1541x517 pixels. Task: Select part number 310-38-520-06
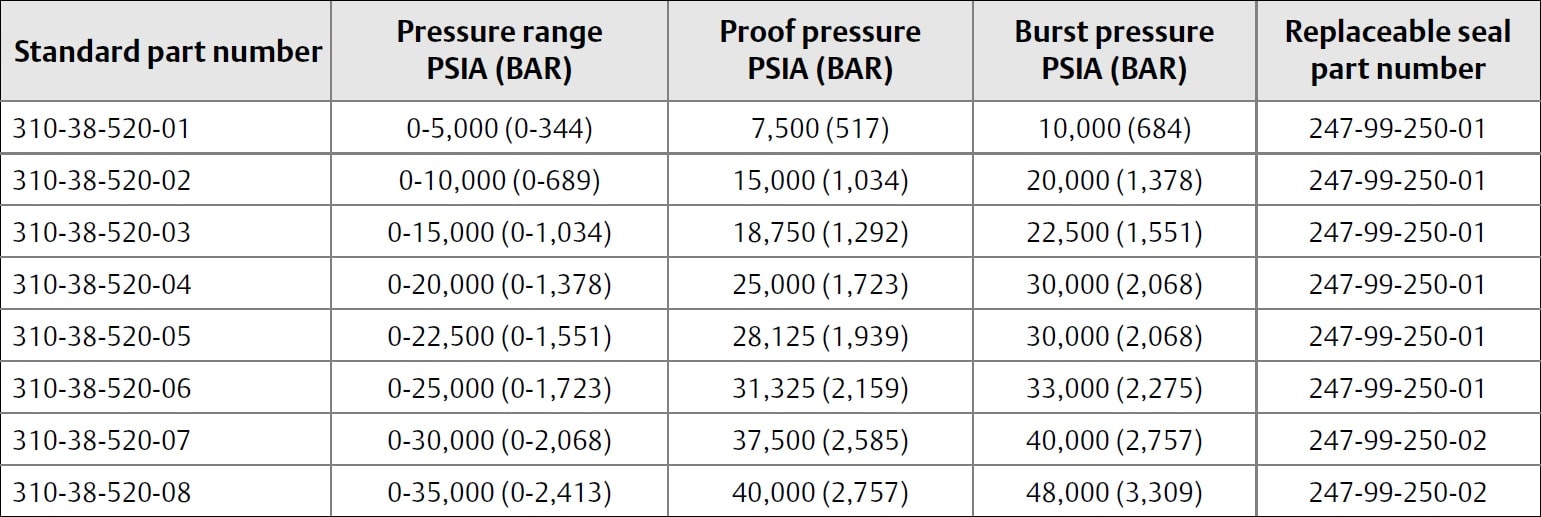click(101, 388)
